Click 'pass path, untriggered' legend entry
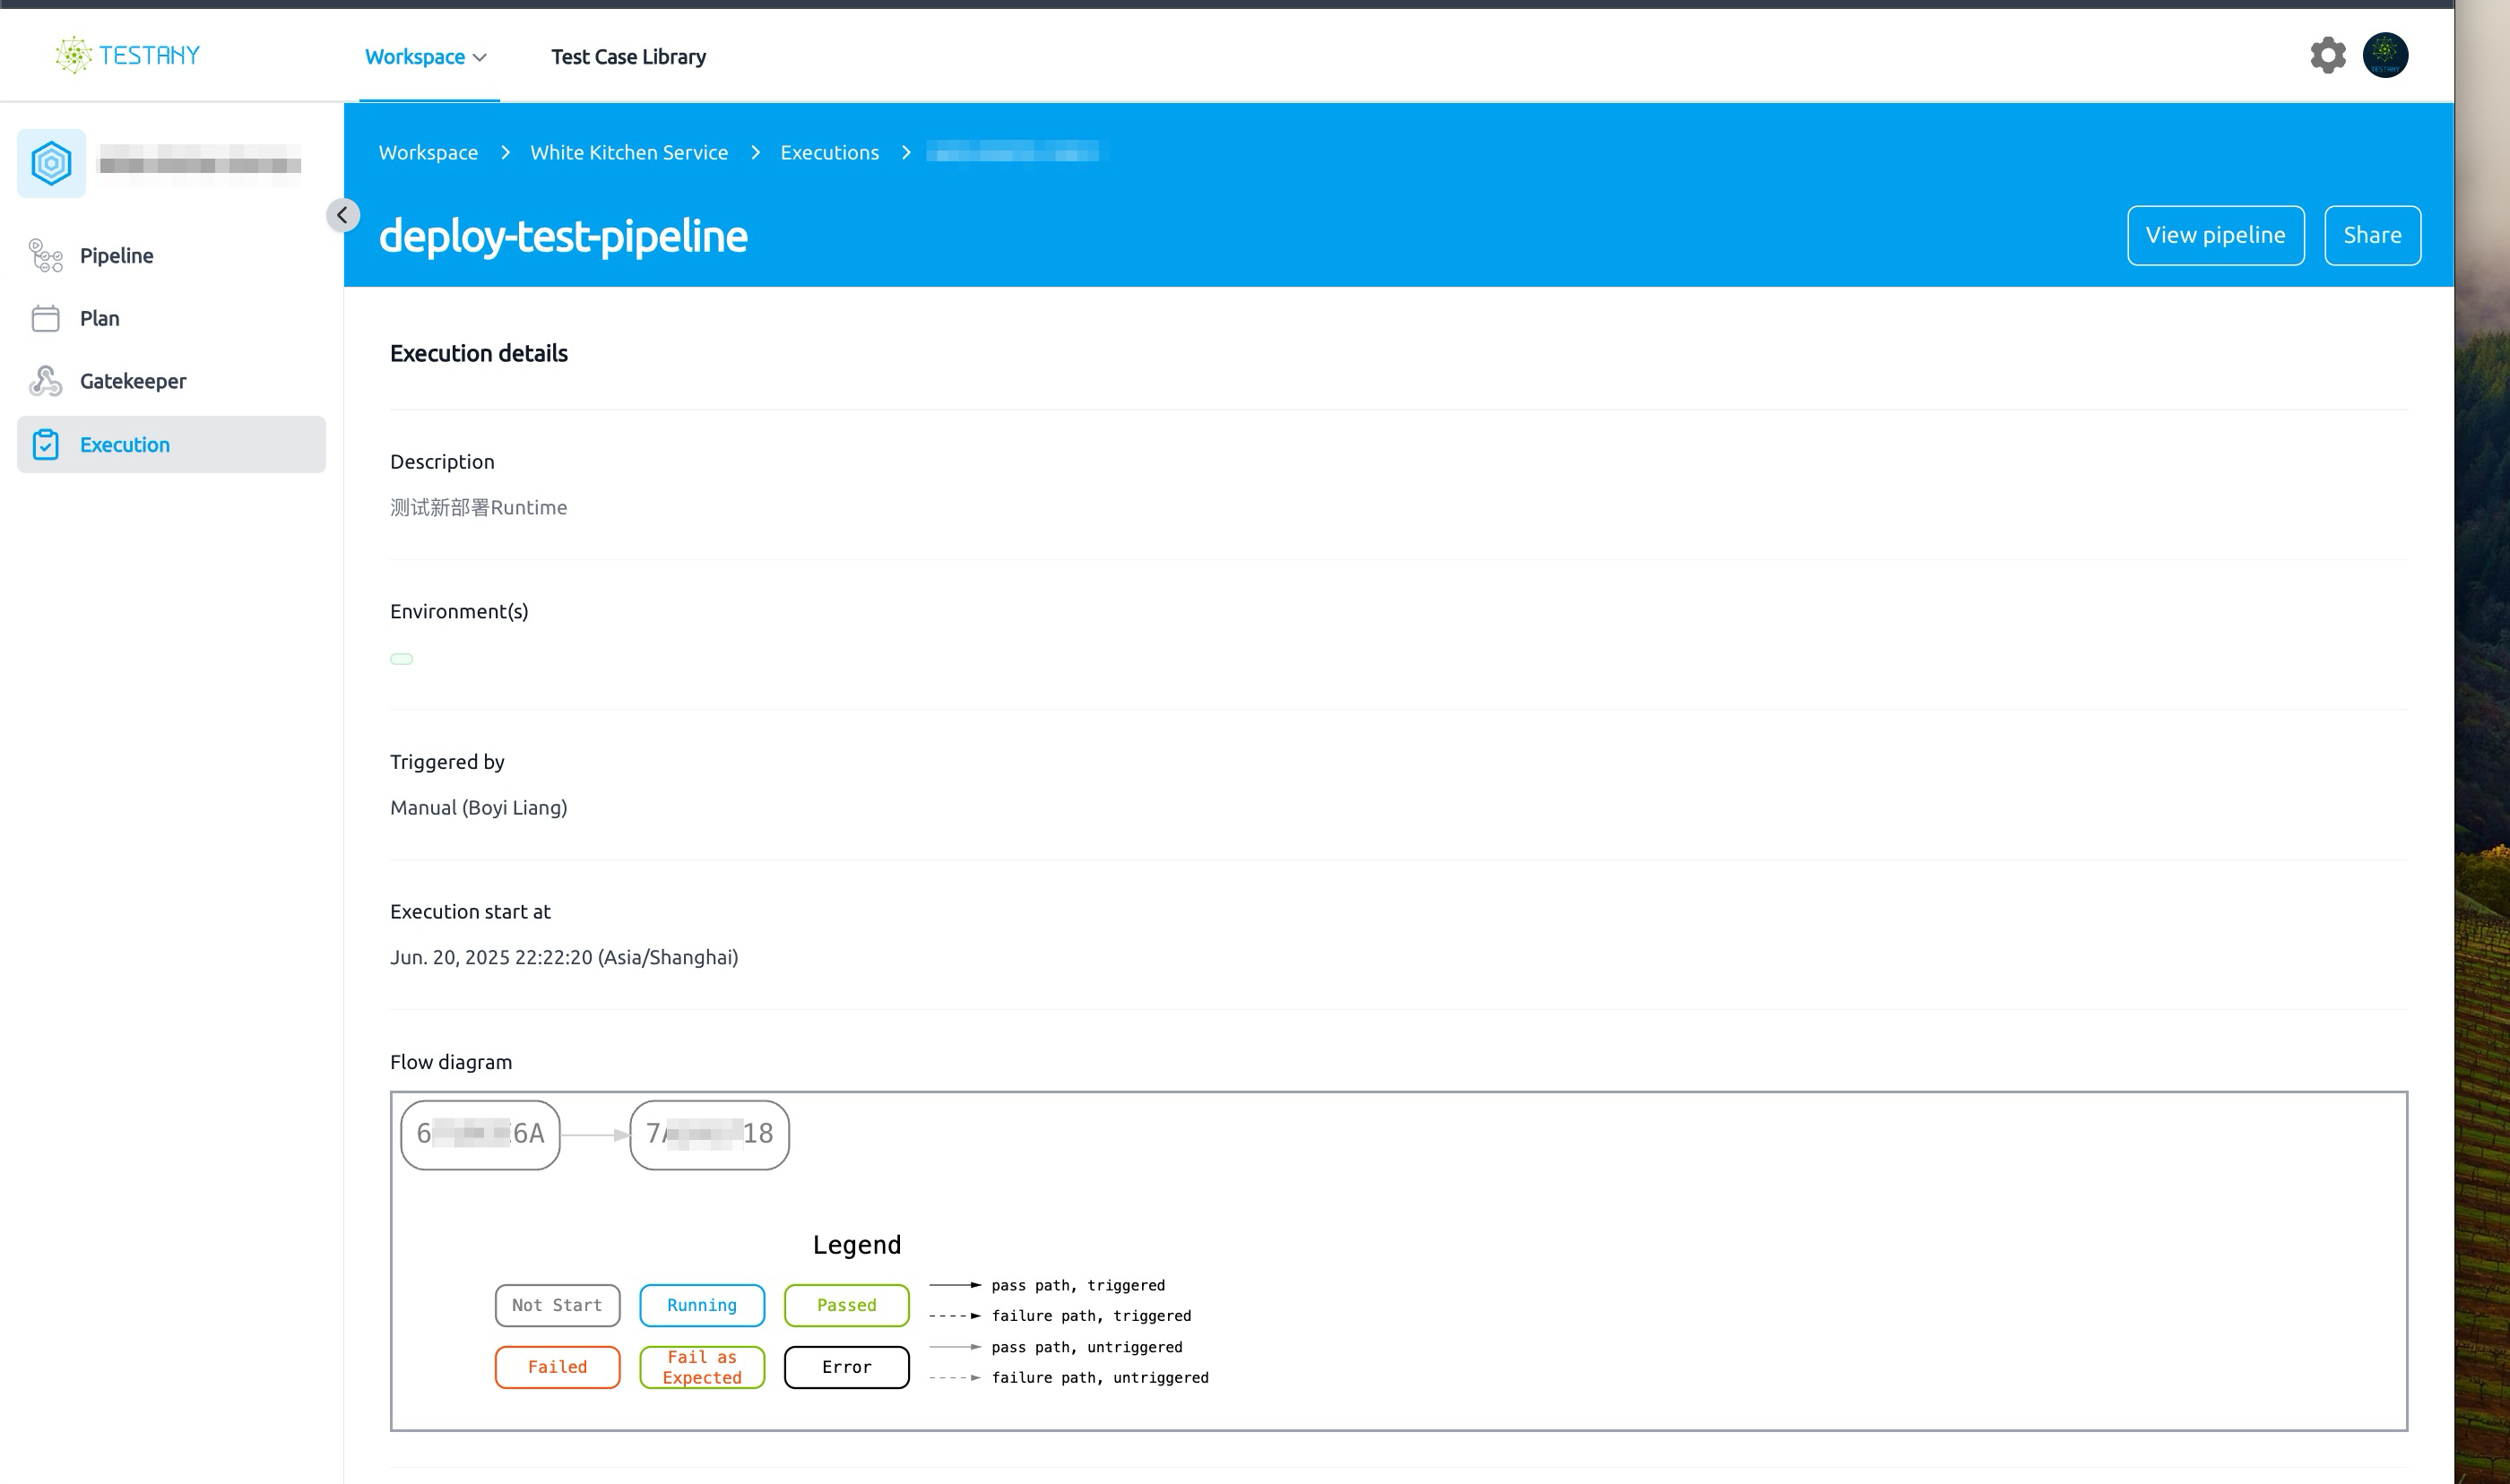 click(x=1087, y=1348)
